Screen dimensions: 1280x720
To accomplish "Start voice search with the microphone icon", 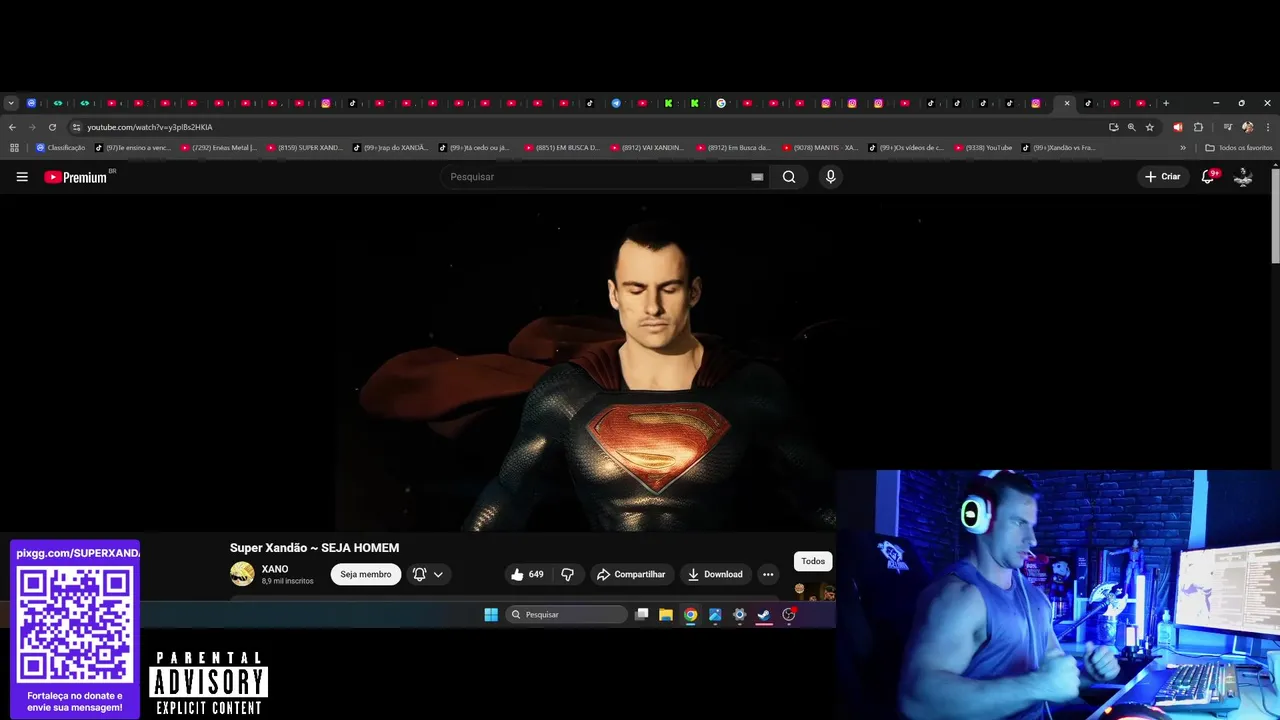I will tap(830, 177).
